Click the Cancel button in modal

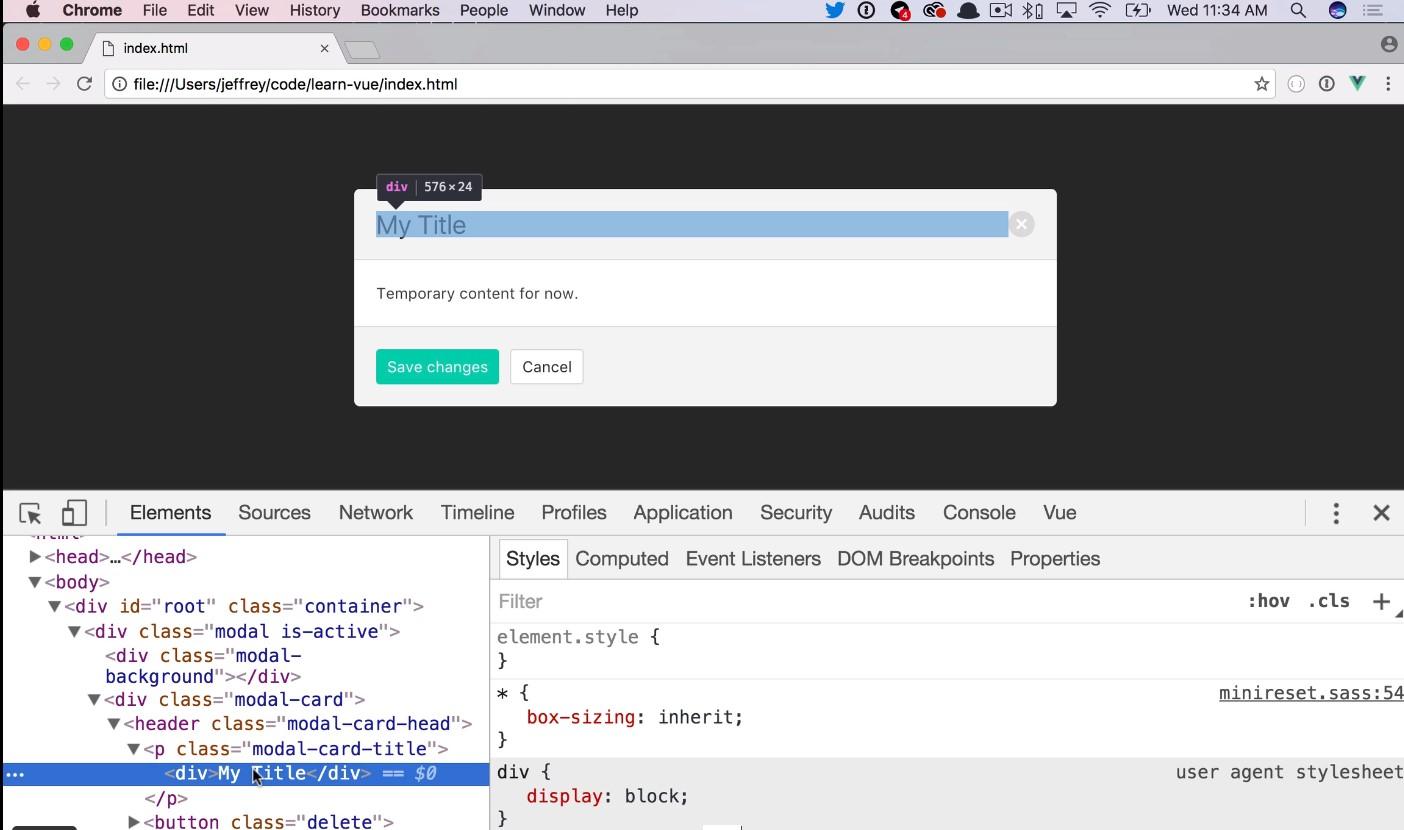point(547,367)
